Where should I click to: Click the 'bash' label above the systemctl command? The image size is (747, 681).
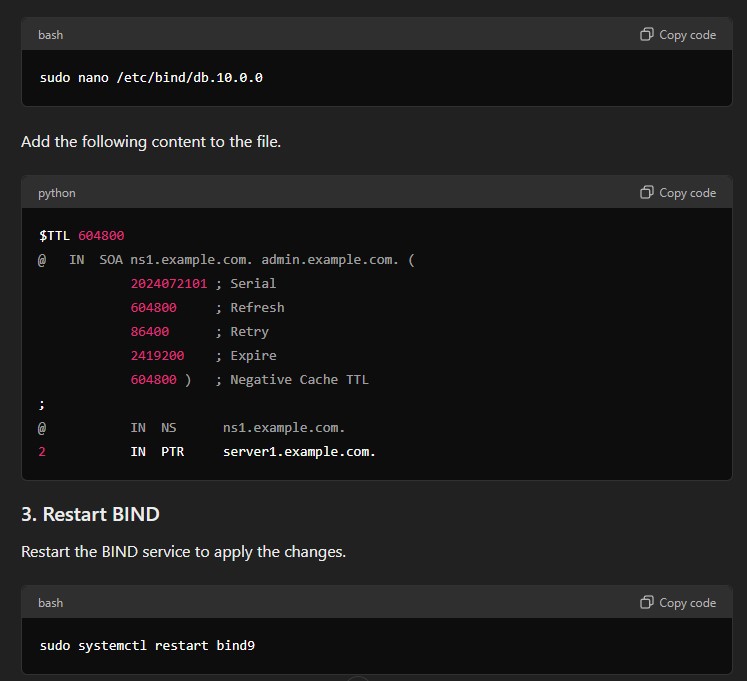pyautogui.click(x=50, y=603)
